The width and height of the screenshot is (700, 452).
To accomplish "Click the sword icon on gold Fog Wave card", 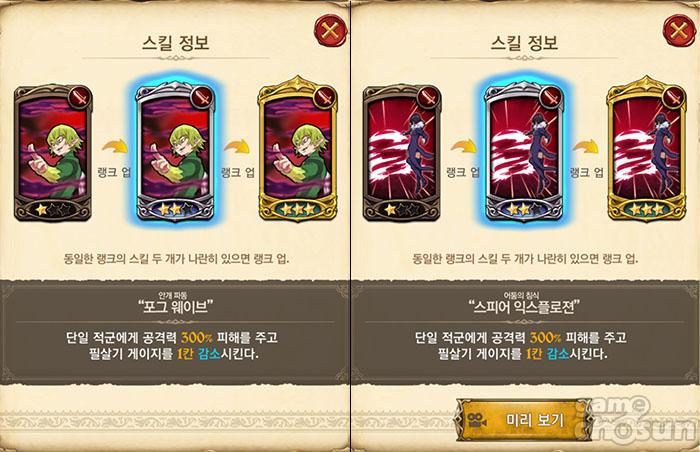I will 325,97.
